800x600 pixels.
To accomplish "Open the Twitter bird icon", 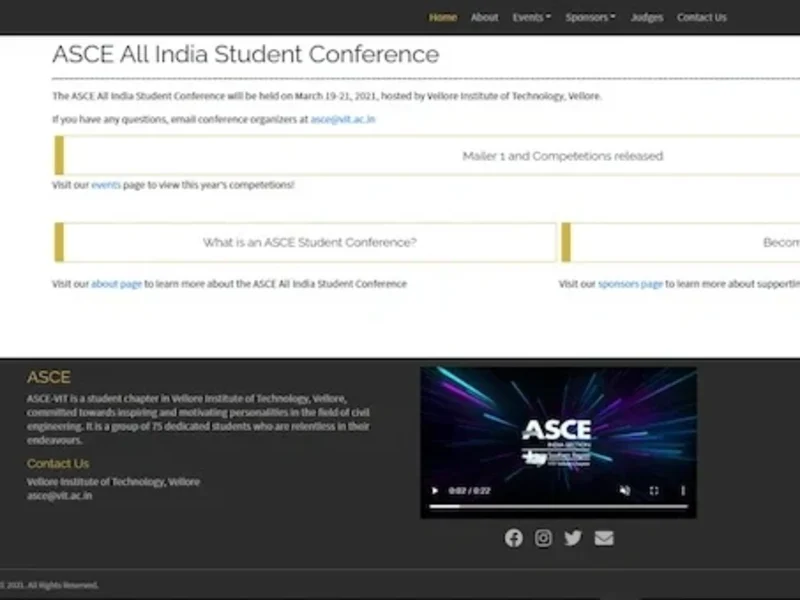I will click(x=573, y=538).
